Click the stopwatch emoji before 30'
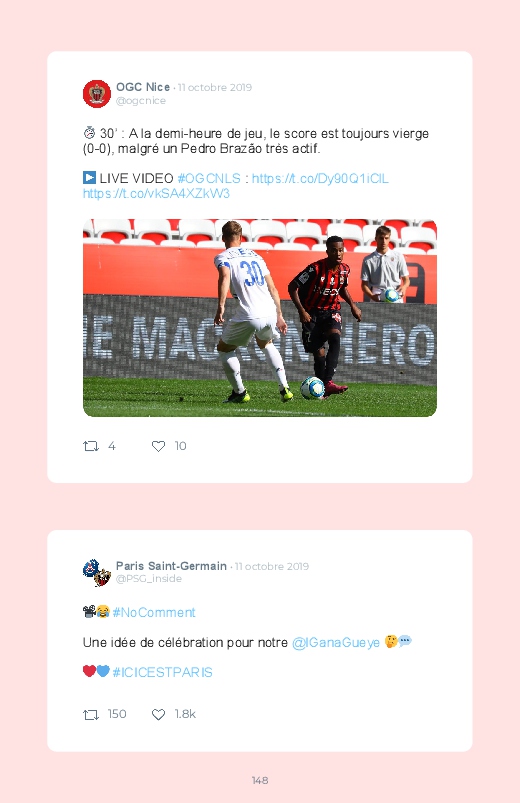The image size is (520, 803). click(89, 133)
